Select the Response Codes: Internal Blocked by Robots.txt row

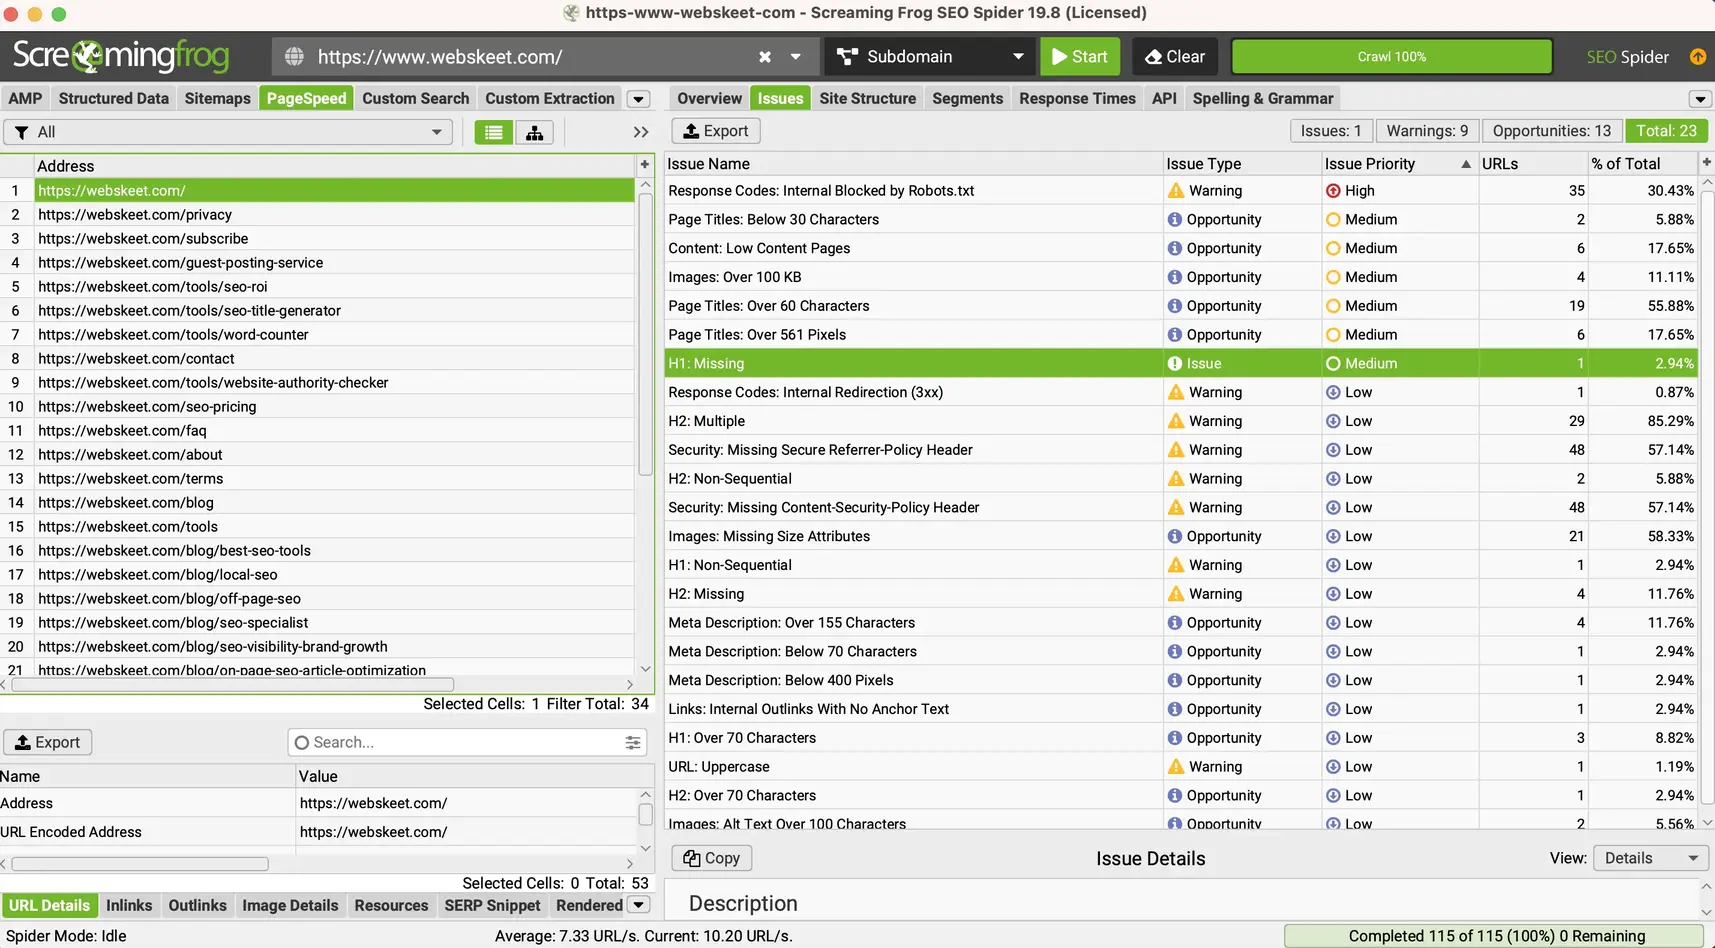click(x=1181, y=191)
